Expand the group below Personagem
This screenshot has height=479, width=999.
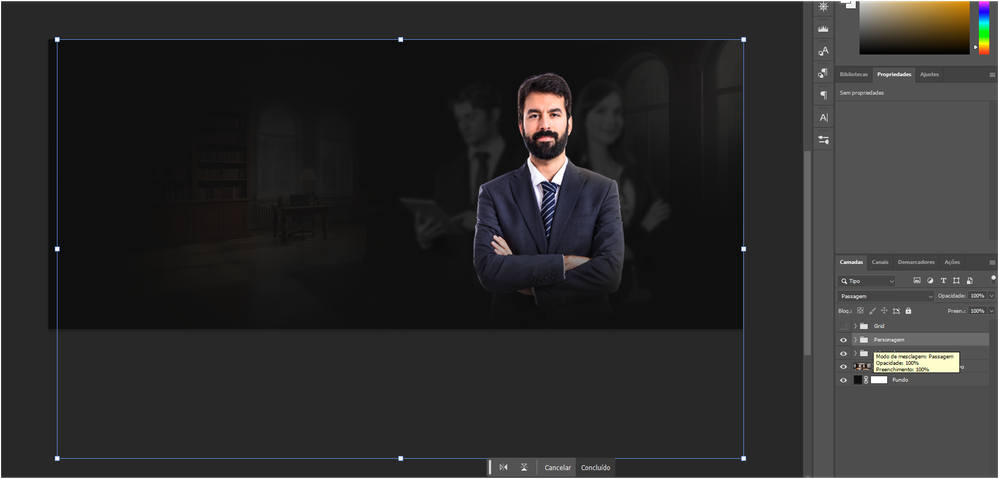click(855, 353)
